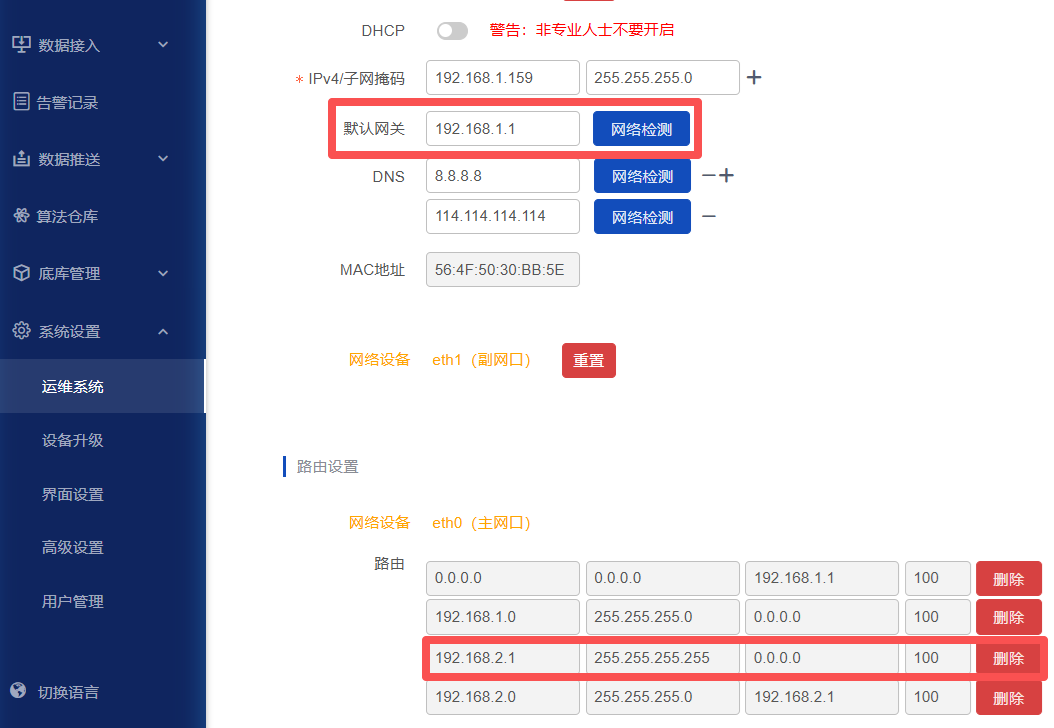Collapse the 系统设置 menu chevron
1054x728 pixels.
[163, 331]
